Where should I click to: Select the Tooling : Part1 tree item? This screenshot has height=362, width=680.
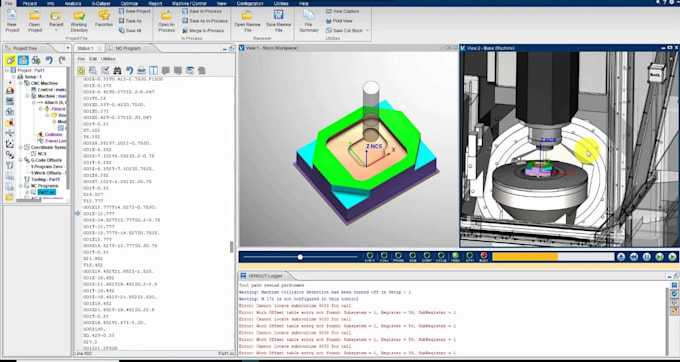[42, 179]
